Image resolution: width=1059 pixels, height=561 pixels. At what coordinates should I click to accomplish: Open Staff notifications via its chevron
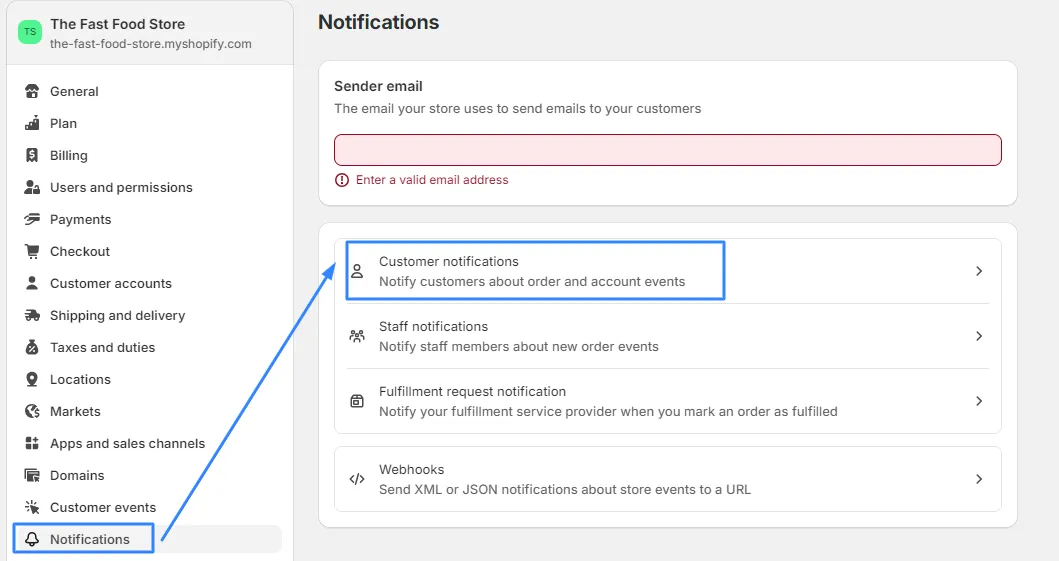[979, 336]
